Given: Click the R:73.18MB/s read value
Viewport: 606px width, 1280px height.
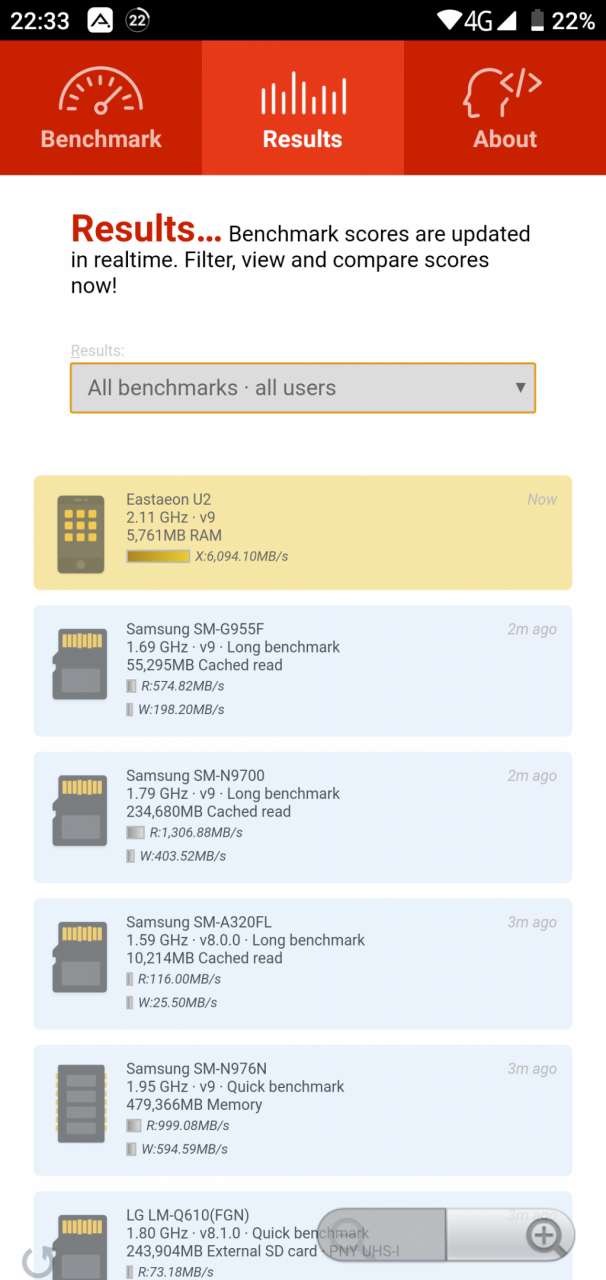Looking at the screenshot, I should click(175, 1271).
